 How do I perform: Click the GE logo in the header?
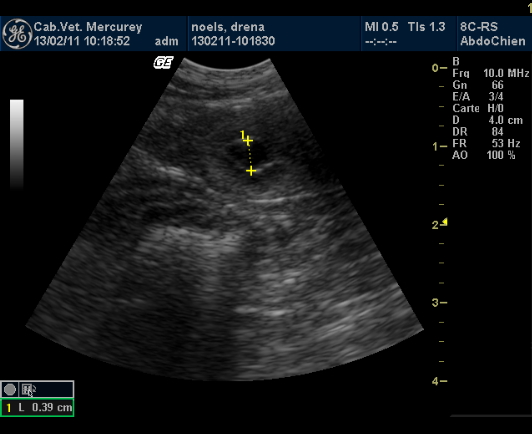coord(17,34)
